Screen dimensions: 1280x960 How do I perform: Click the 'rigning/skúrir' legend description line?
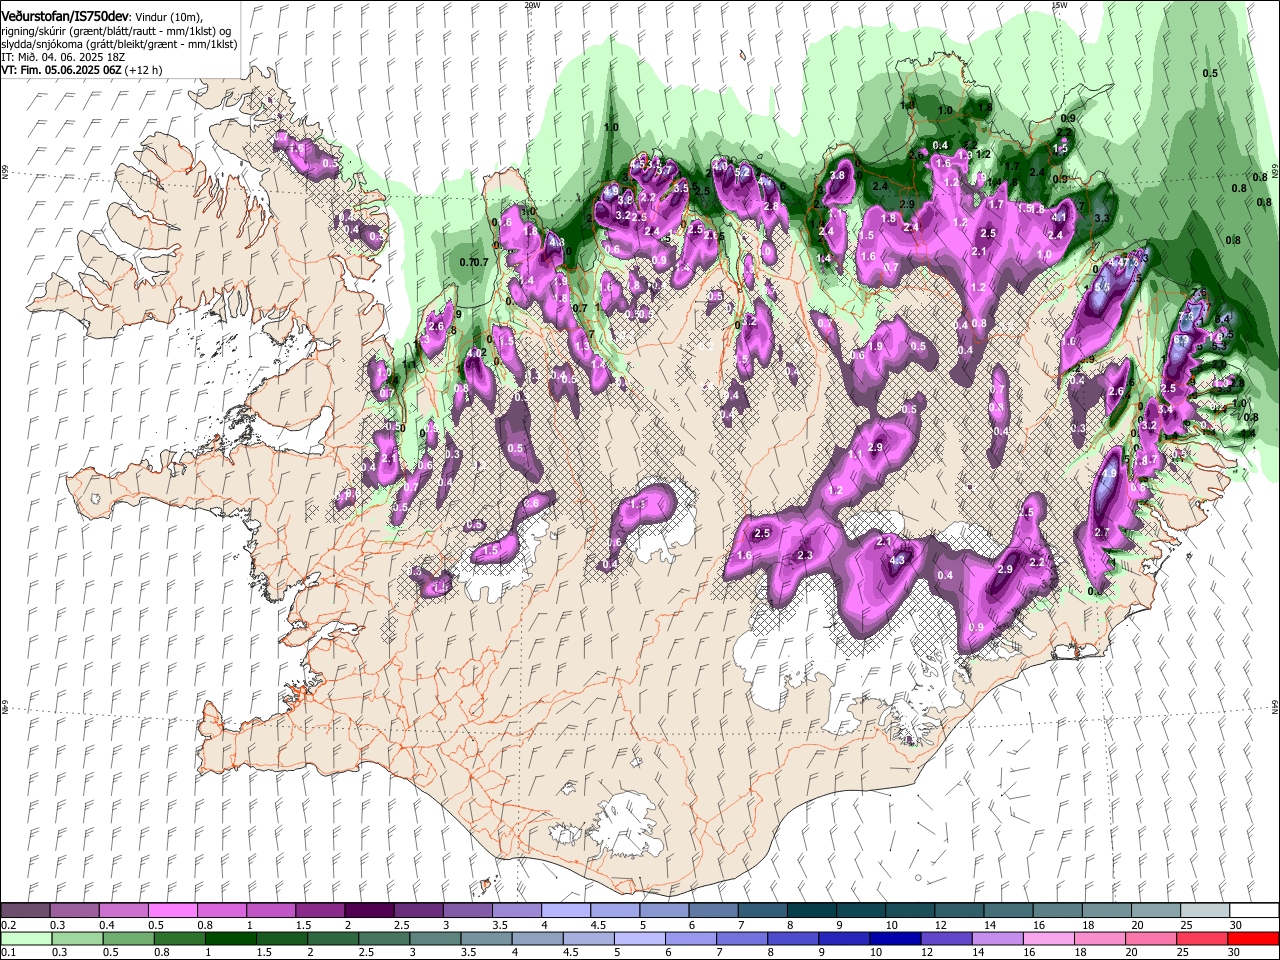tap(116, 31)
